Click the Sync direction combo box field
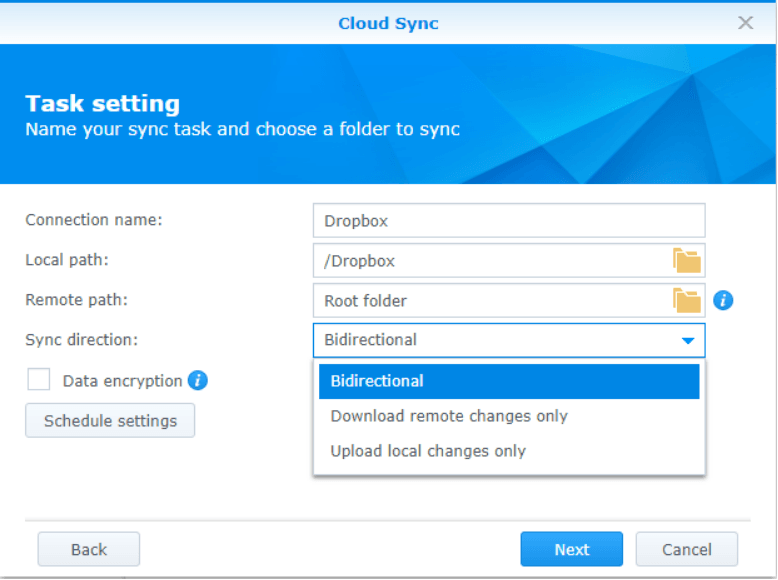The width and height of the screenshot is (778, 580). (x=495, y=341)
